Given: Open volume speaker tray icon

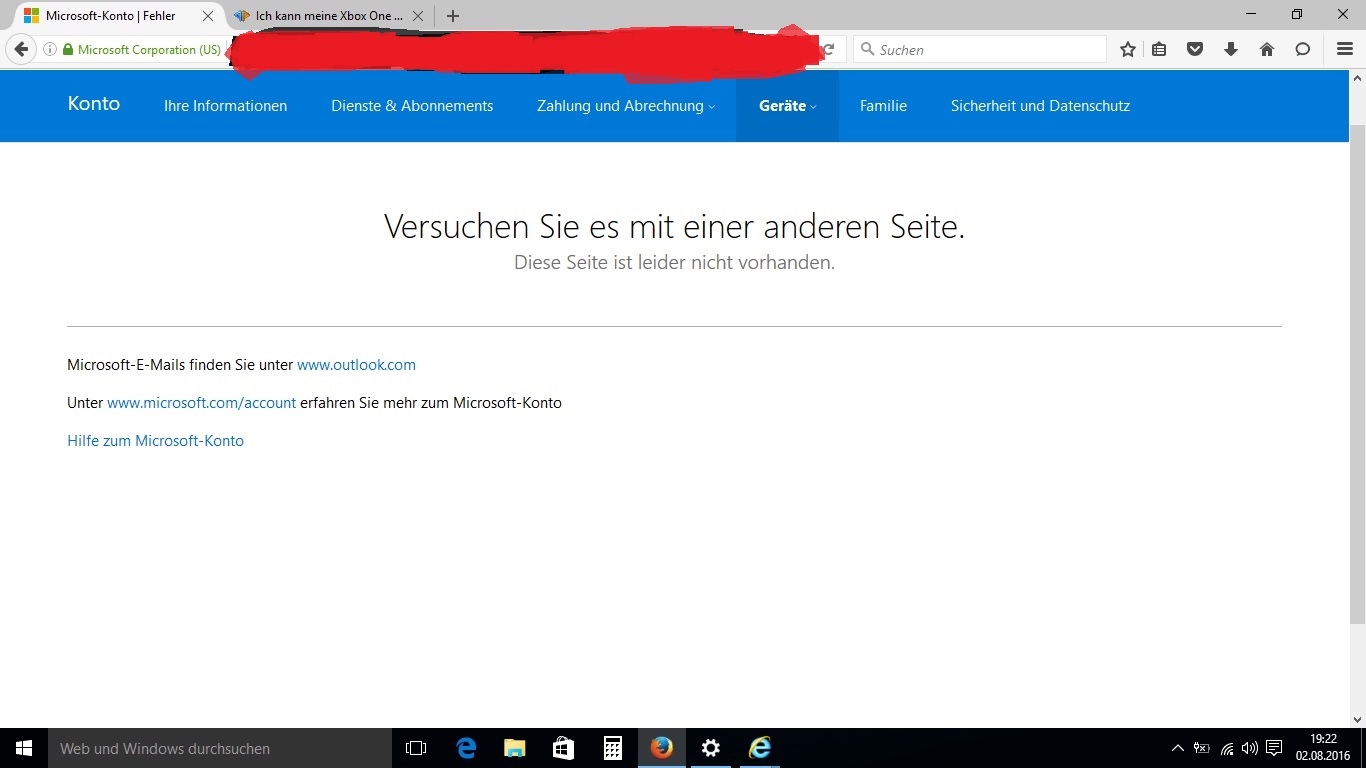Looking at the screenshot, I should pyautogui.click(x=1250, y=748).
